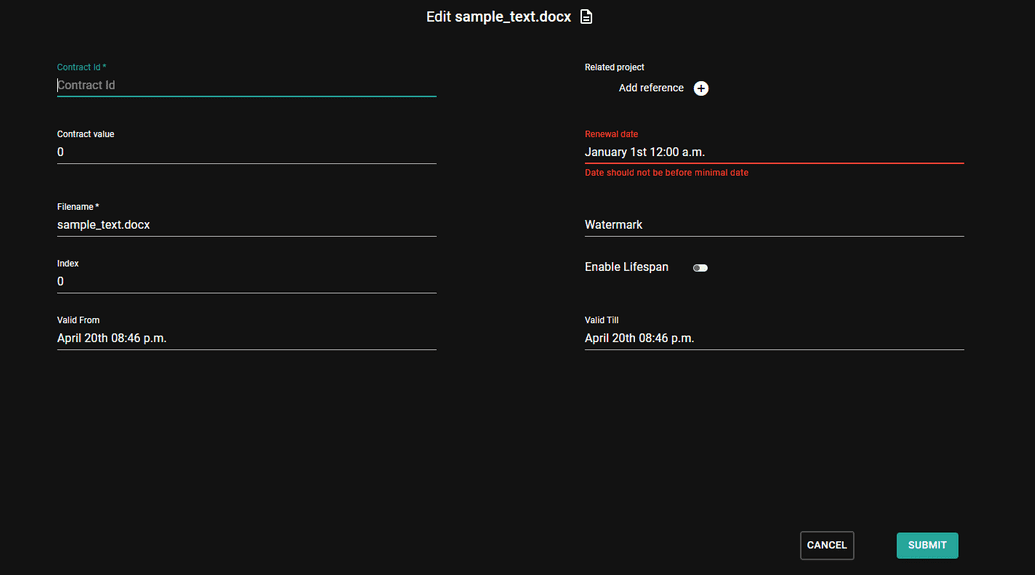
Task: Edit the Filename field sample_text.docx
Action: point(246,225)
